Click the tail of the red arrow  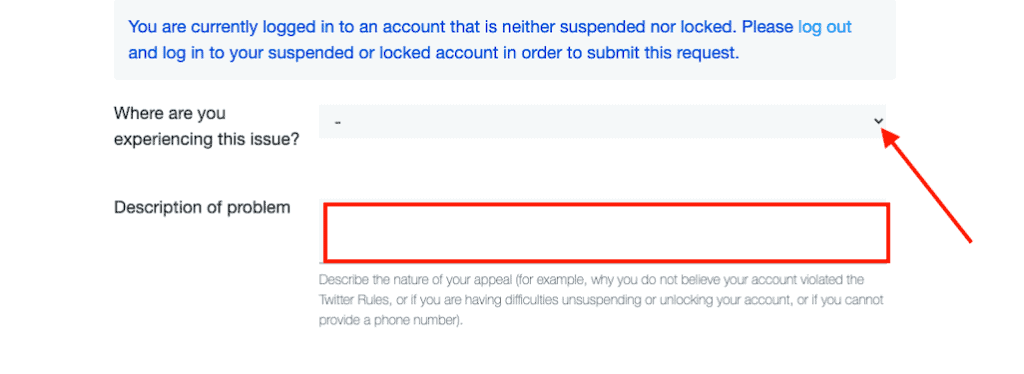[x=968, y=240]
